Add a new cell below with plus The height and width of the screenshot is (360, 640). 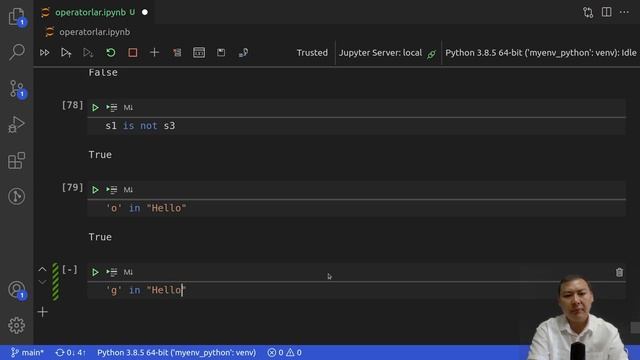tap(42, 312)
